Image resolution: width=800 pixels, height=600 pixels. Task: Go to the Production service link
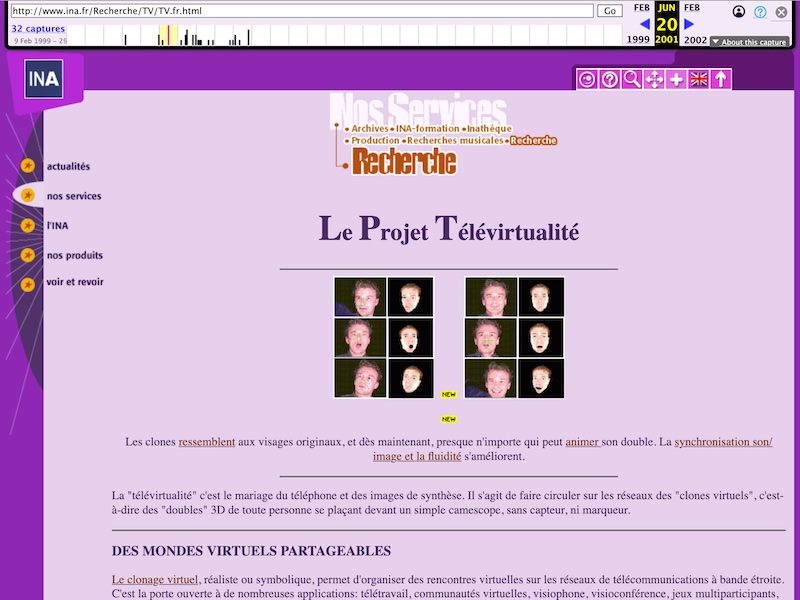[x=375, y=140]
